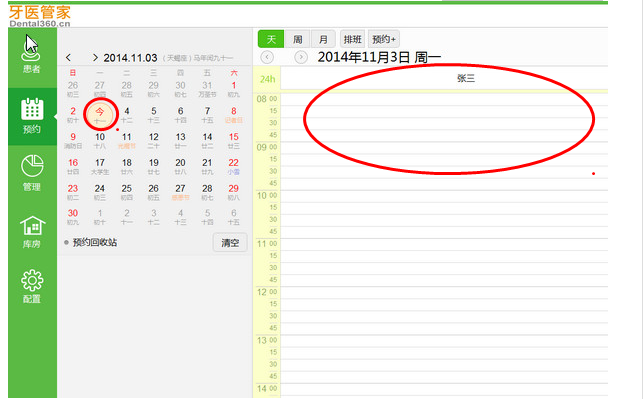Go to previous day with circled left arrow
This screenshot has height=399, width=644.
(267, 57)
